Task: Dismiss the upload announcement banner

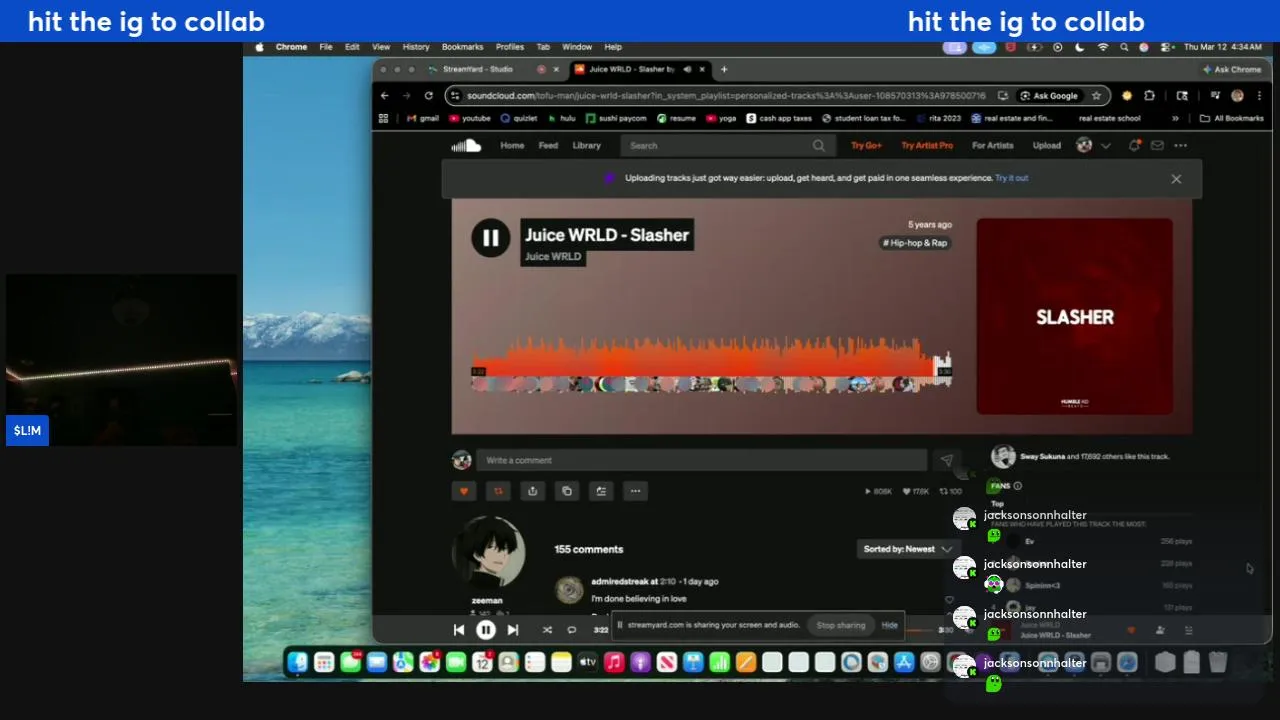Action: (x=1176, y=179)
